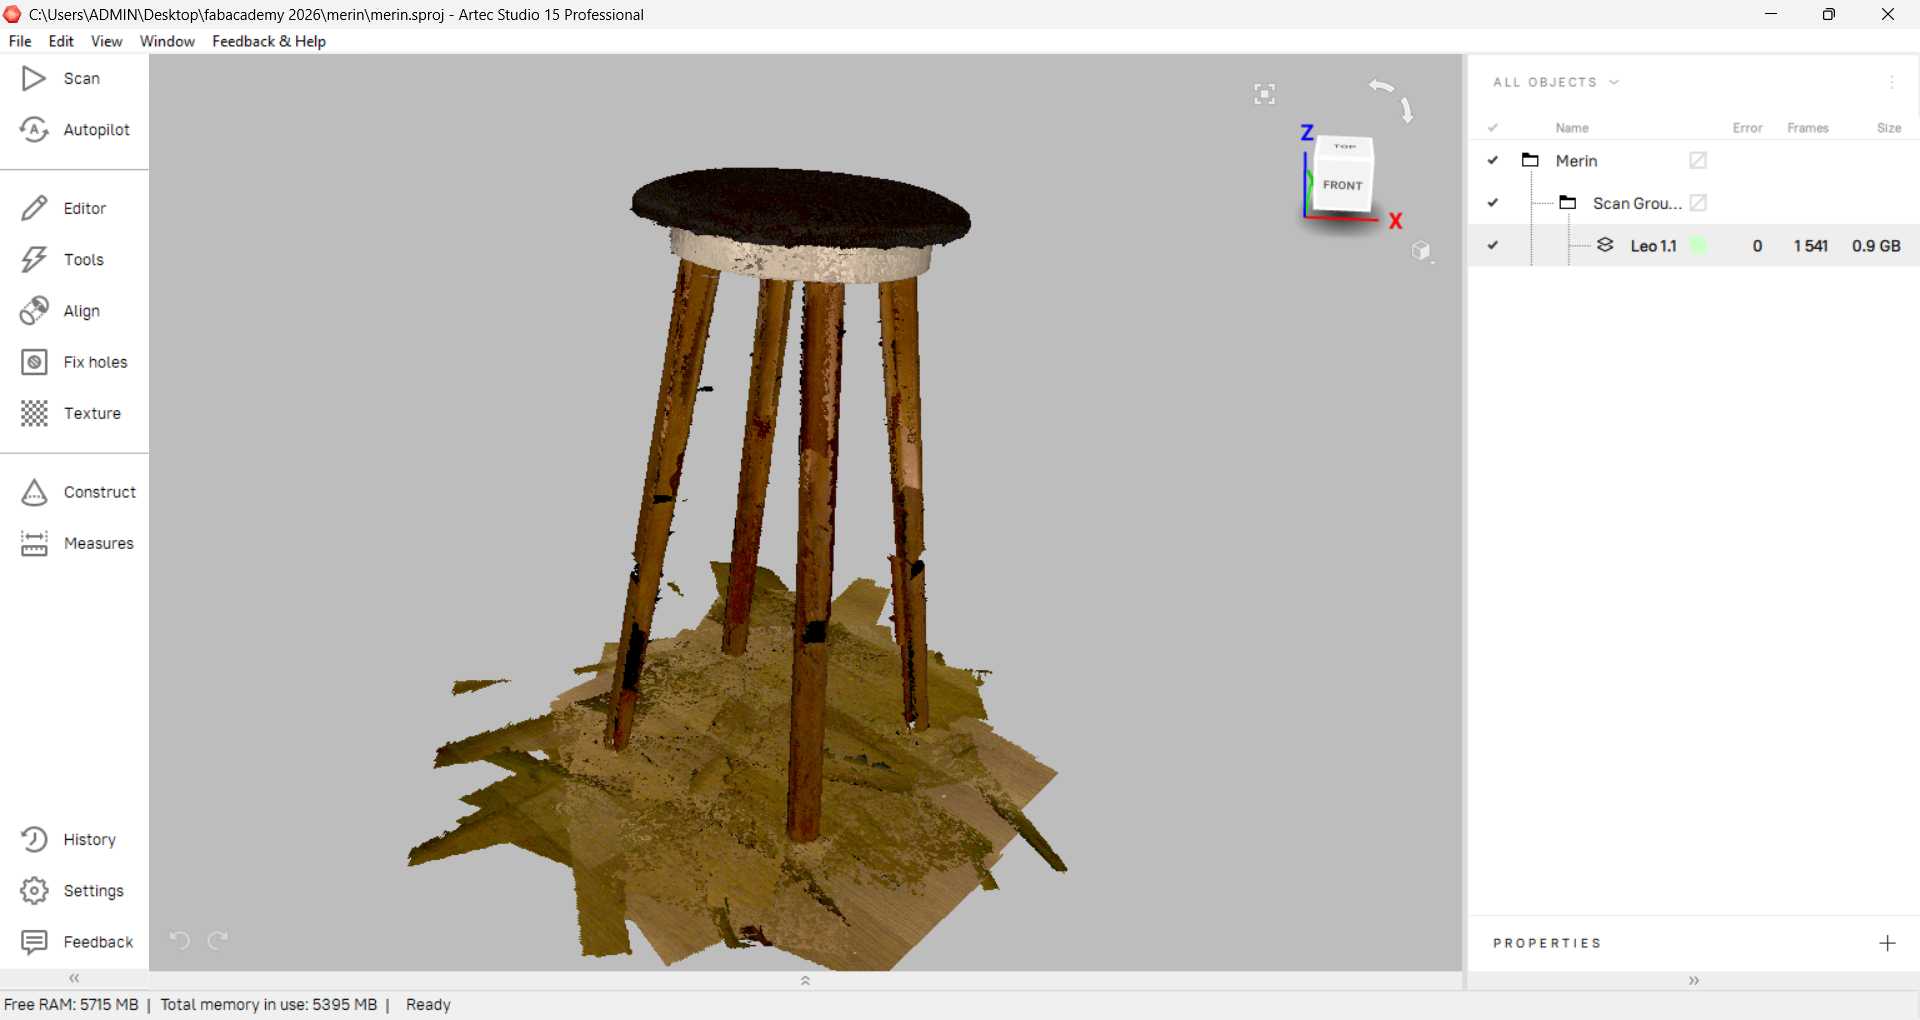Select FRONT face of navigation cube
The width and height of the screenshot is (1920, 1020).
pyautogui.click(x=1342, y=186)
